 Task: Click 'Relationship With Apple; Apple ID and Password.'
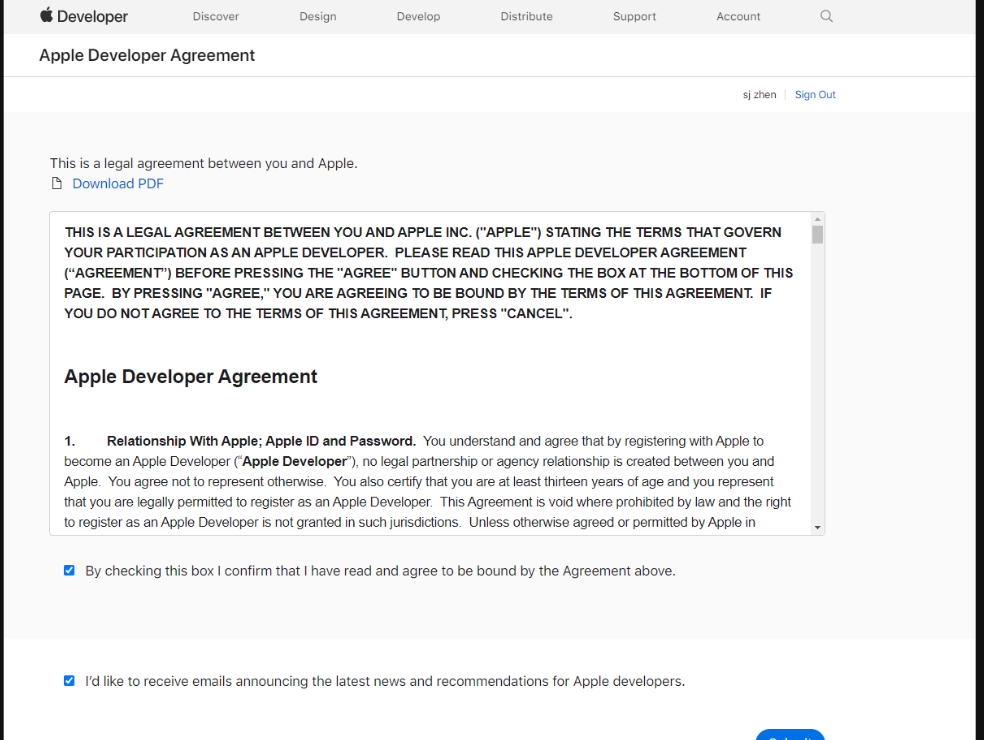[x=261, y=441]
